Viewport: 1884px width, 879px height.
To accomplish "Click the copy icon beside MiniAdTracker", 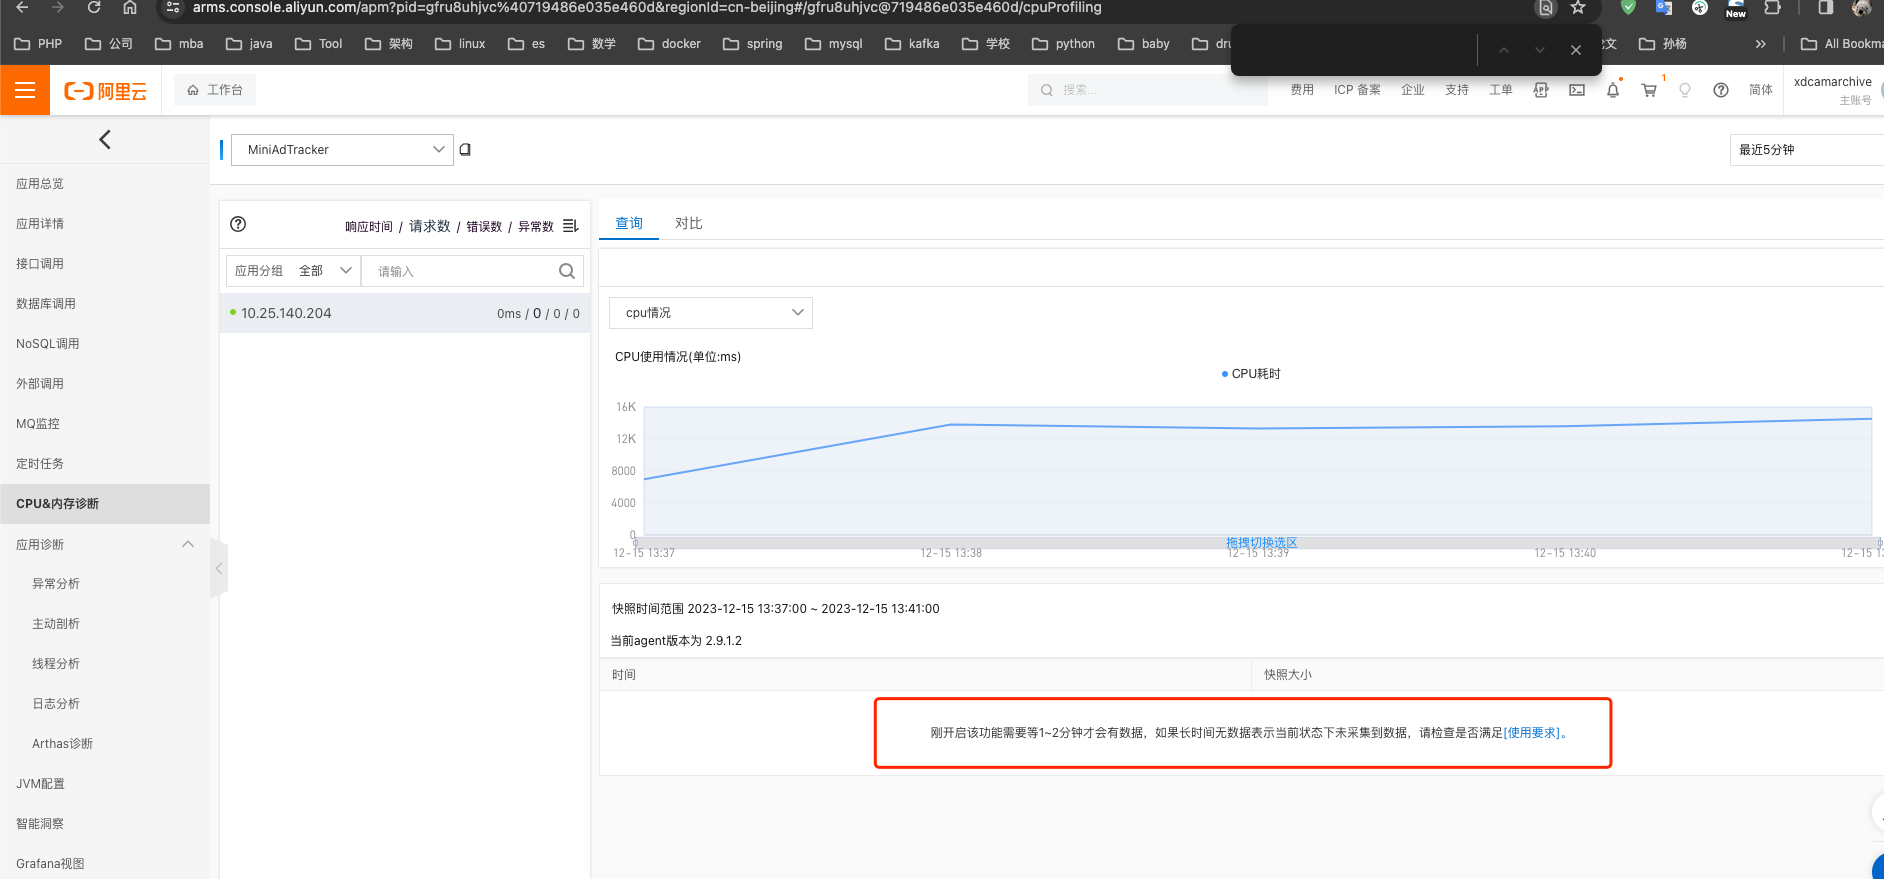I will [x=465, y=150].
